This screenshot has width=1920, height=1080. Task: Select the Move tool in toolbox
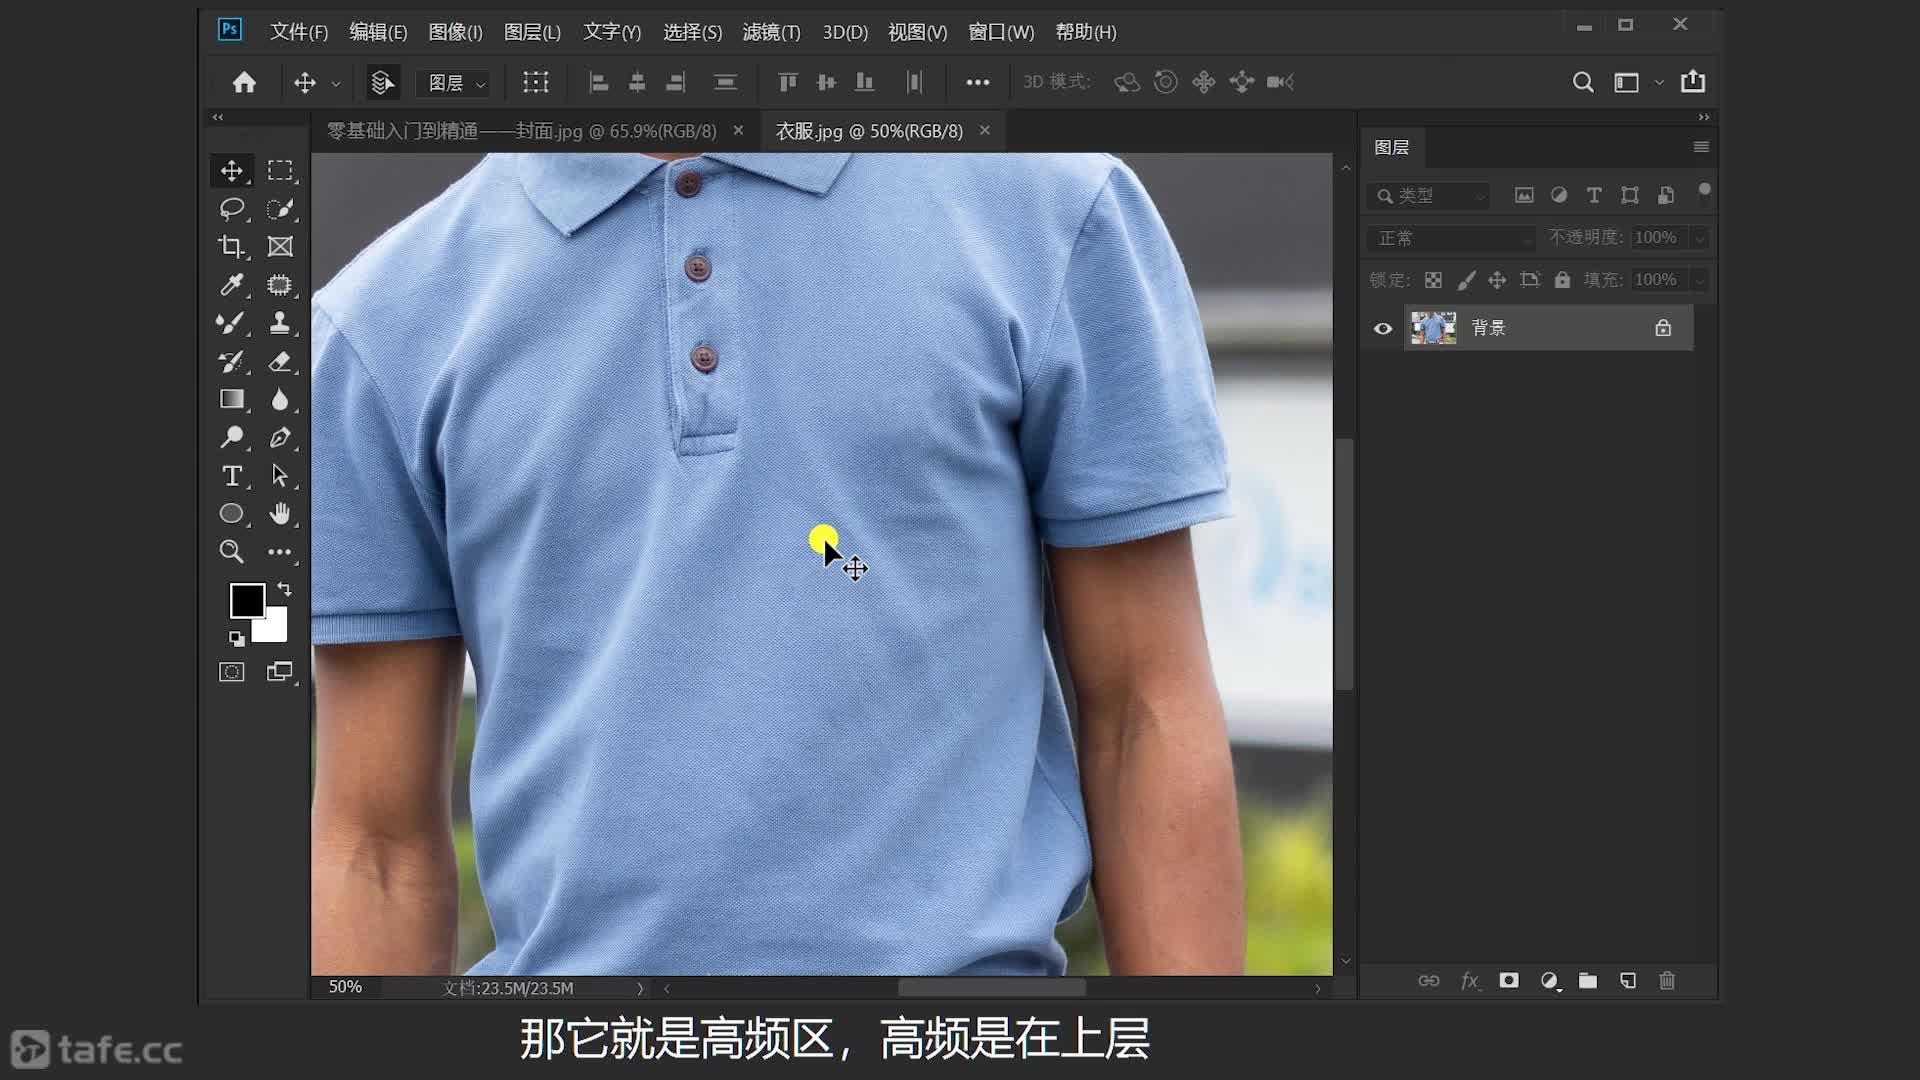[x=232, y=171]
